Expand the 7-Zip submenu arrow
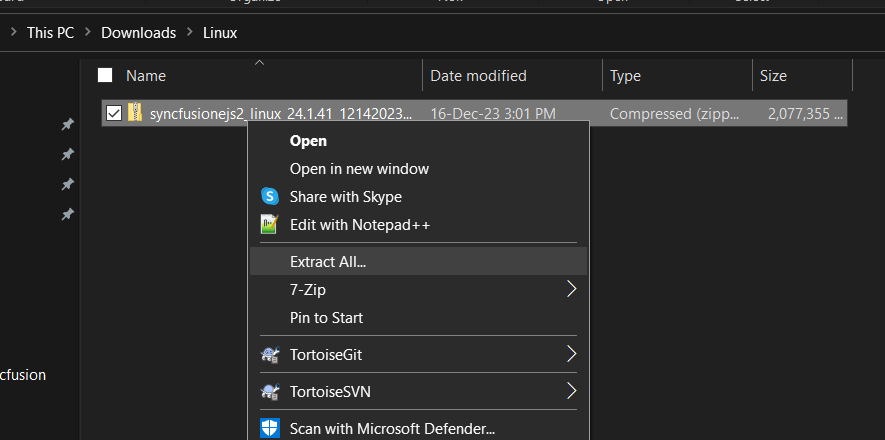 pyautogui.click(x=572, y=289)
